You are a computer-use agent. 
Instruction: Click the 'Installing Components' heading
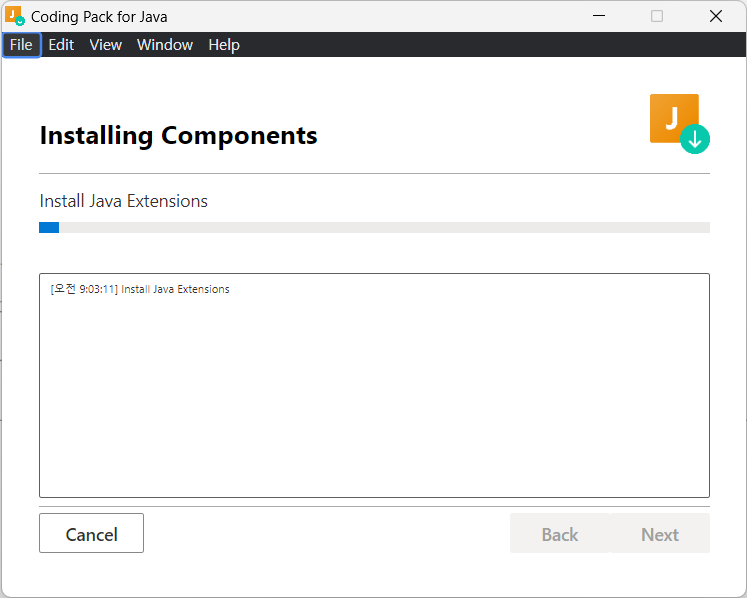(x=178, y=135)
